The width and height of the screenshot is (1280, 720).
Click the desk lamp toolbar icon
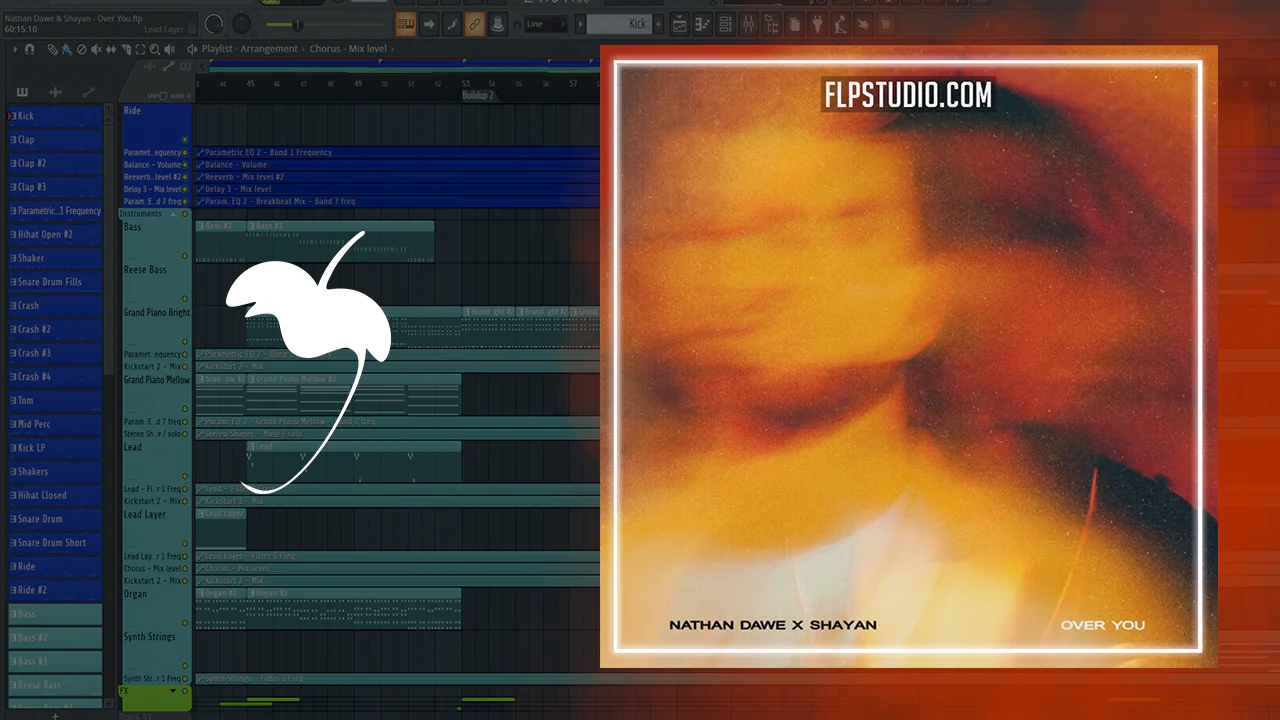tap(840, 24)
